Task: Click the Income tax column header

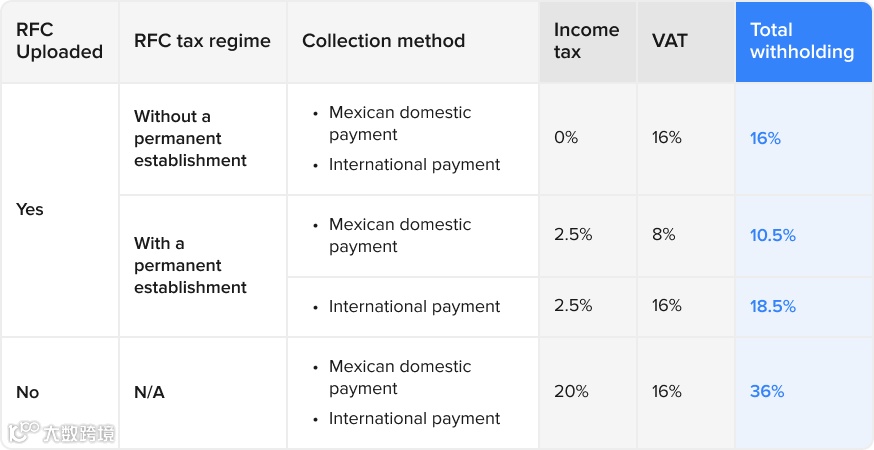Action: [587, 41]
